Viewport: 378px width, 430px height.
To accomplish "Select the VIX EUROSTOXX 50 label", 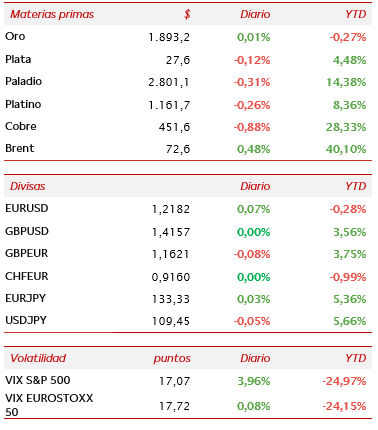I will coord(49,405).
